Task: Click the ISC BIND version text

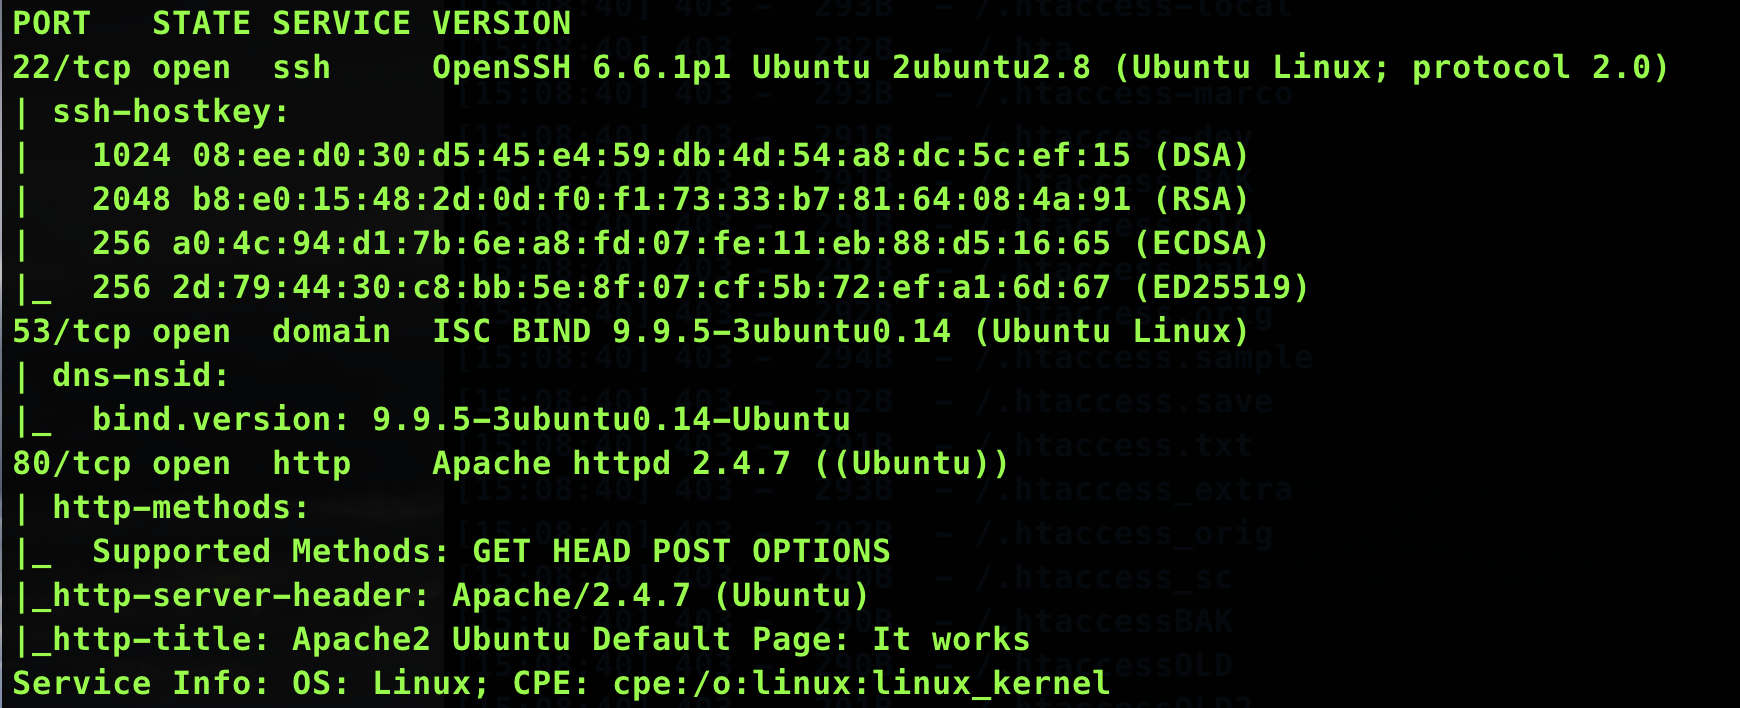Action: (691, 331)
